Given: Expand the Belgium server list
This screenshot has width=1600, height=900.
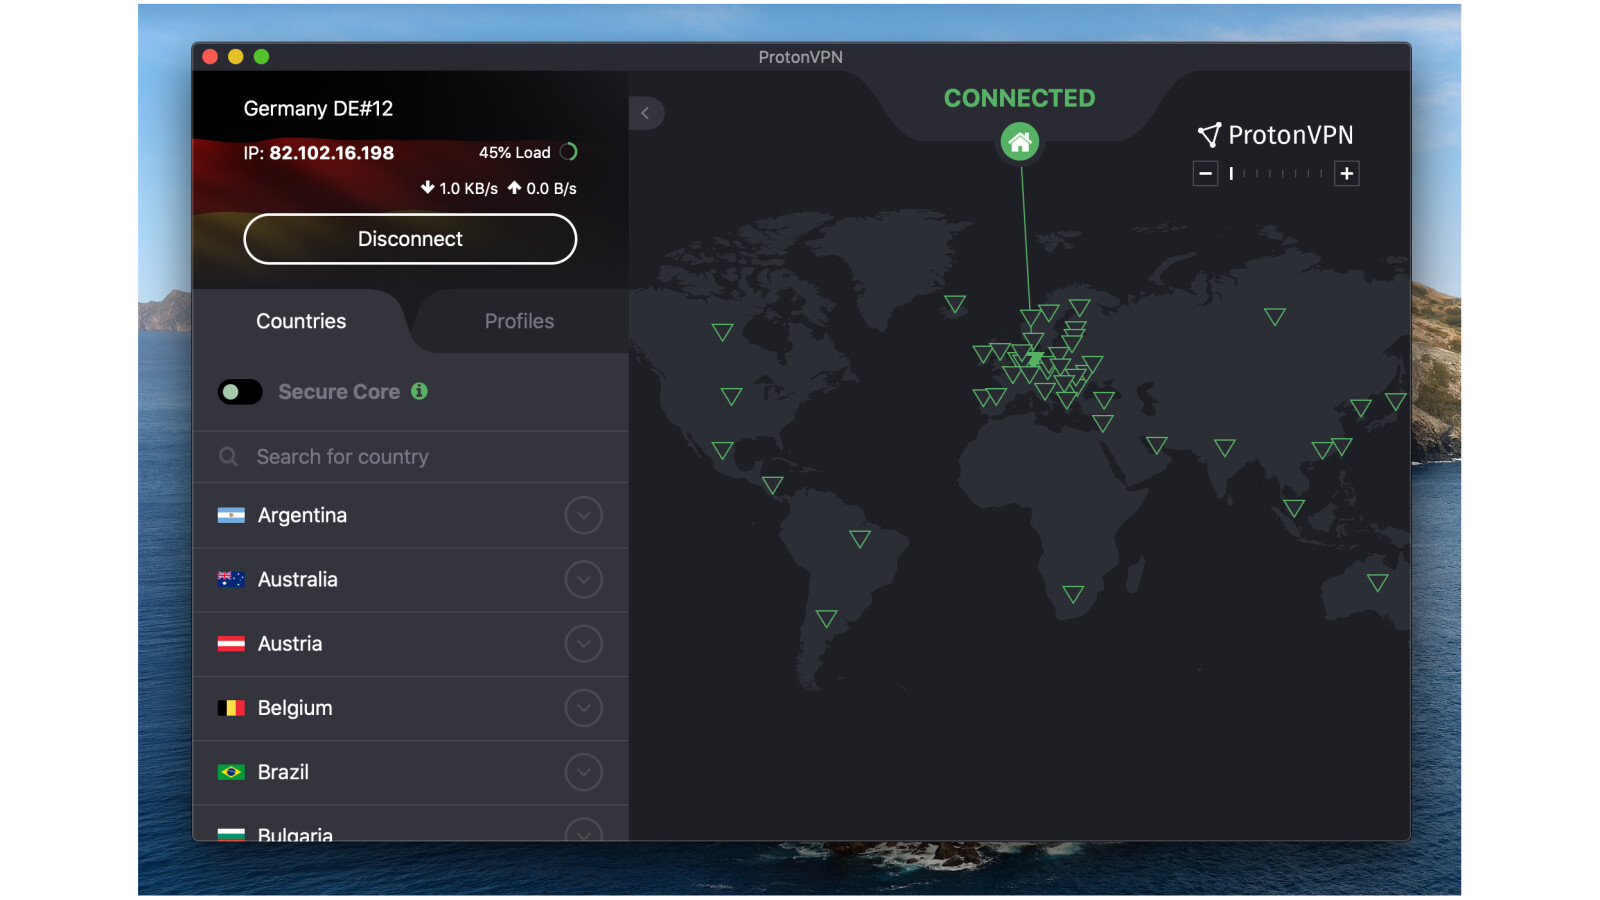Looking at the screenshot, I should pyautogui.click(x=583, y=708).
